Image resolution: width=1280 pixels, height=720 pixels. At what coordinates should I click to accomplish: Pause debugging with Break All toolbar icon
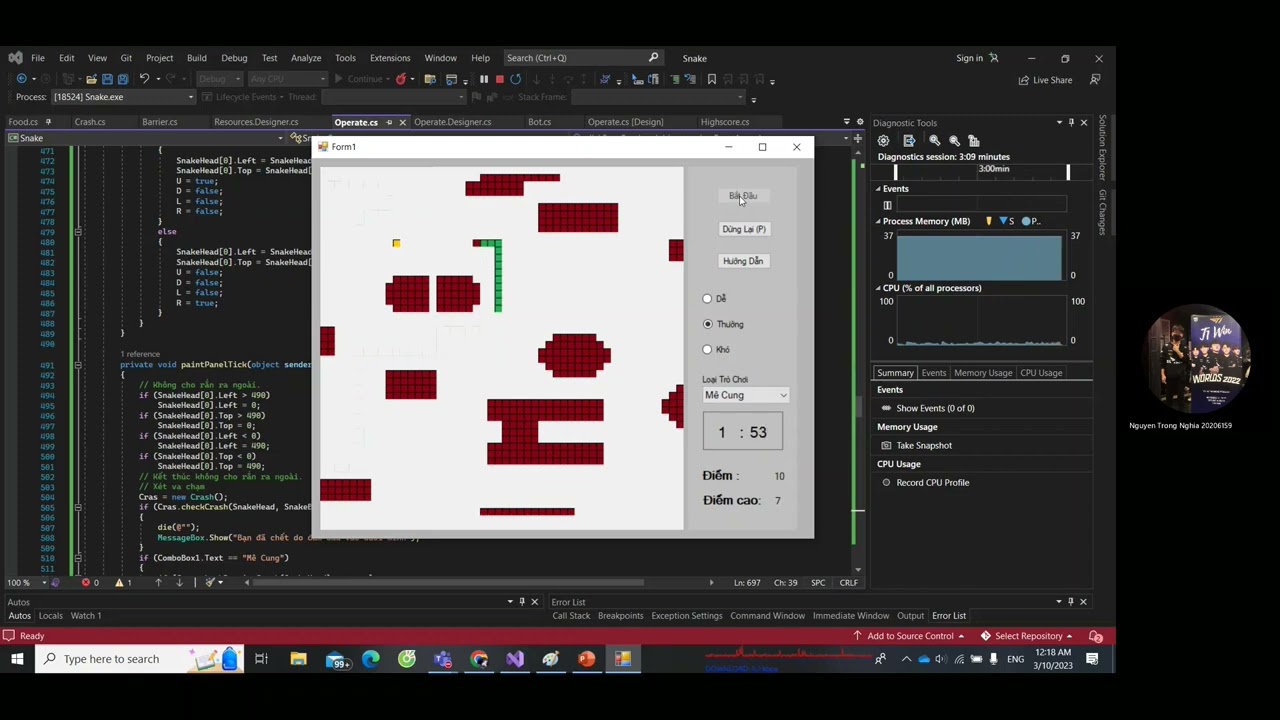point(483,79)
